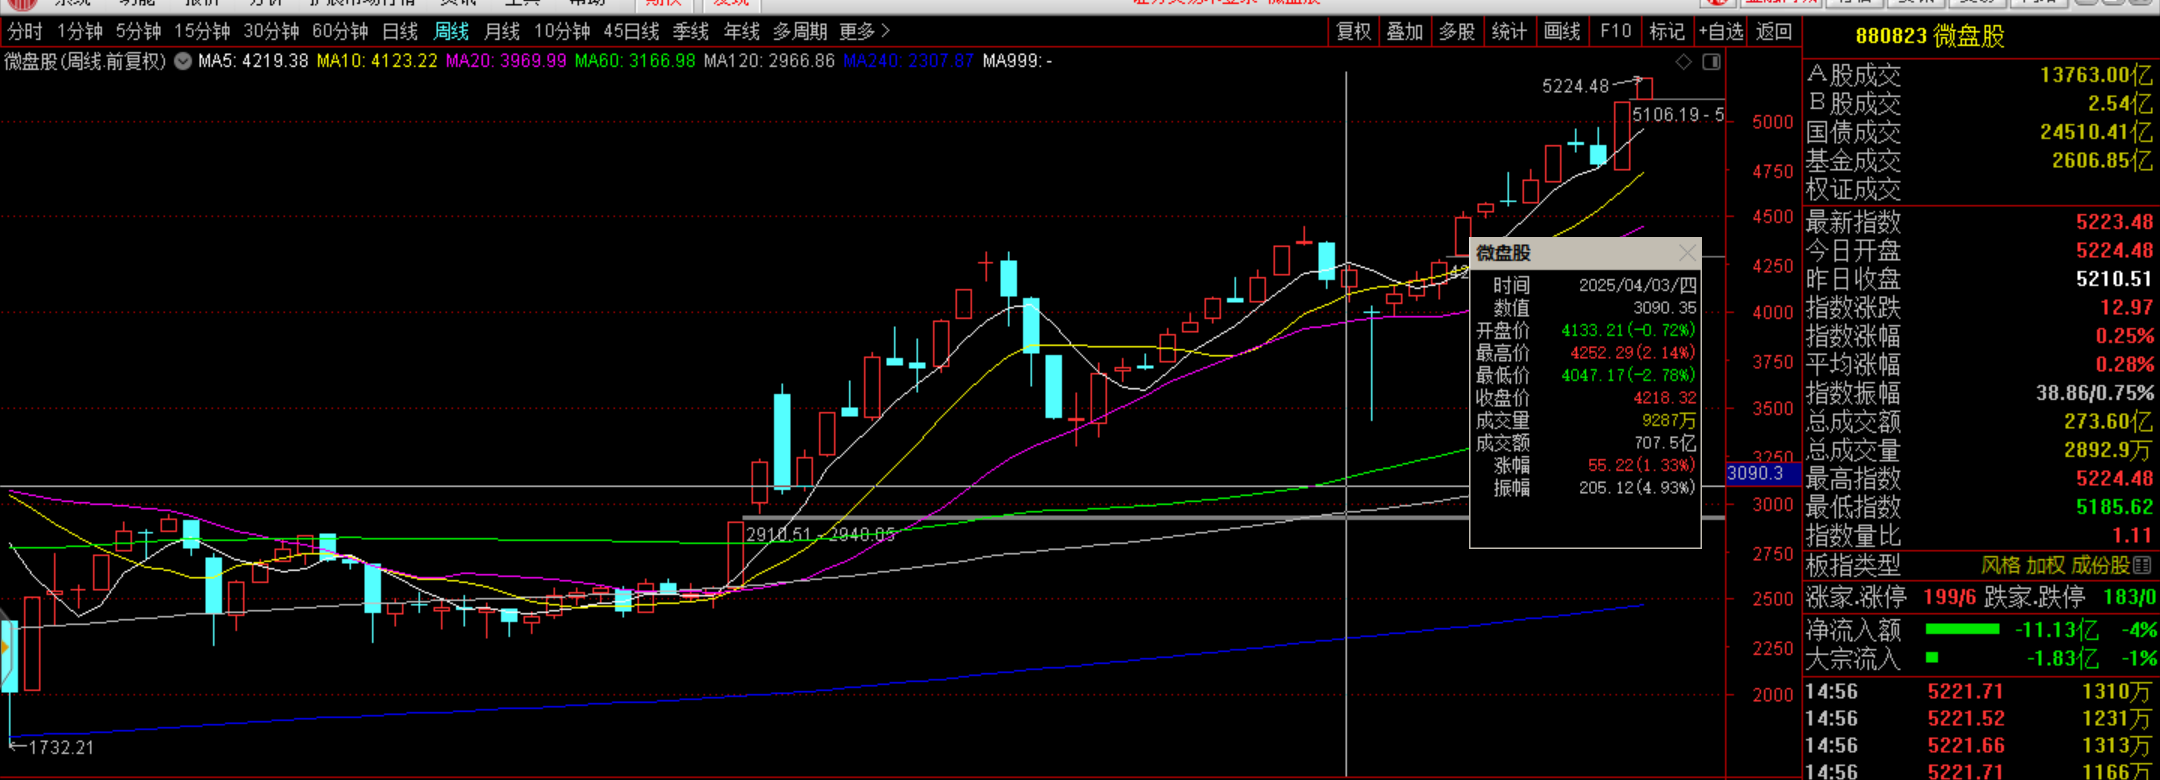Switch to the 季线 quarterly chart
This screenshot has height=780, width=2160.
pos(690,32)
